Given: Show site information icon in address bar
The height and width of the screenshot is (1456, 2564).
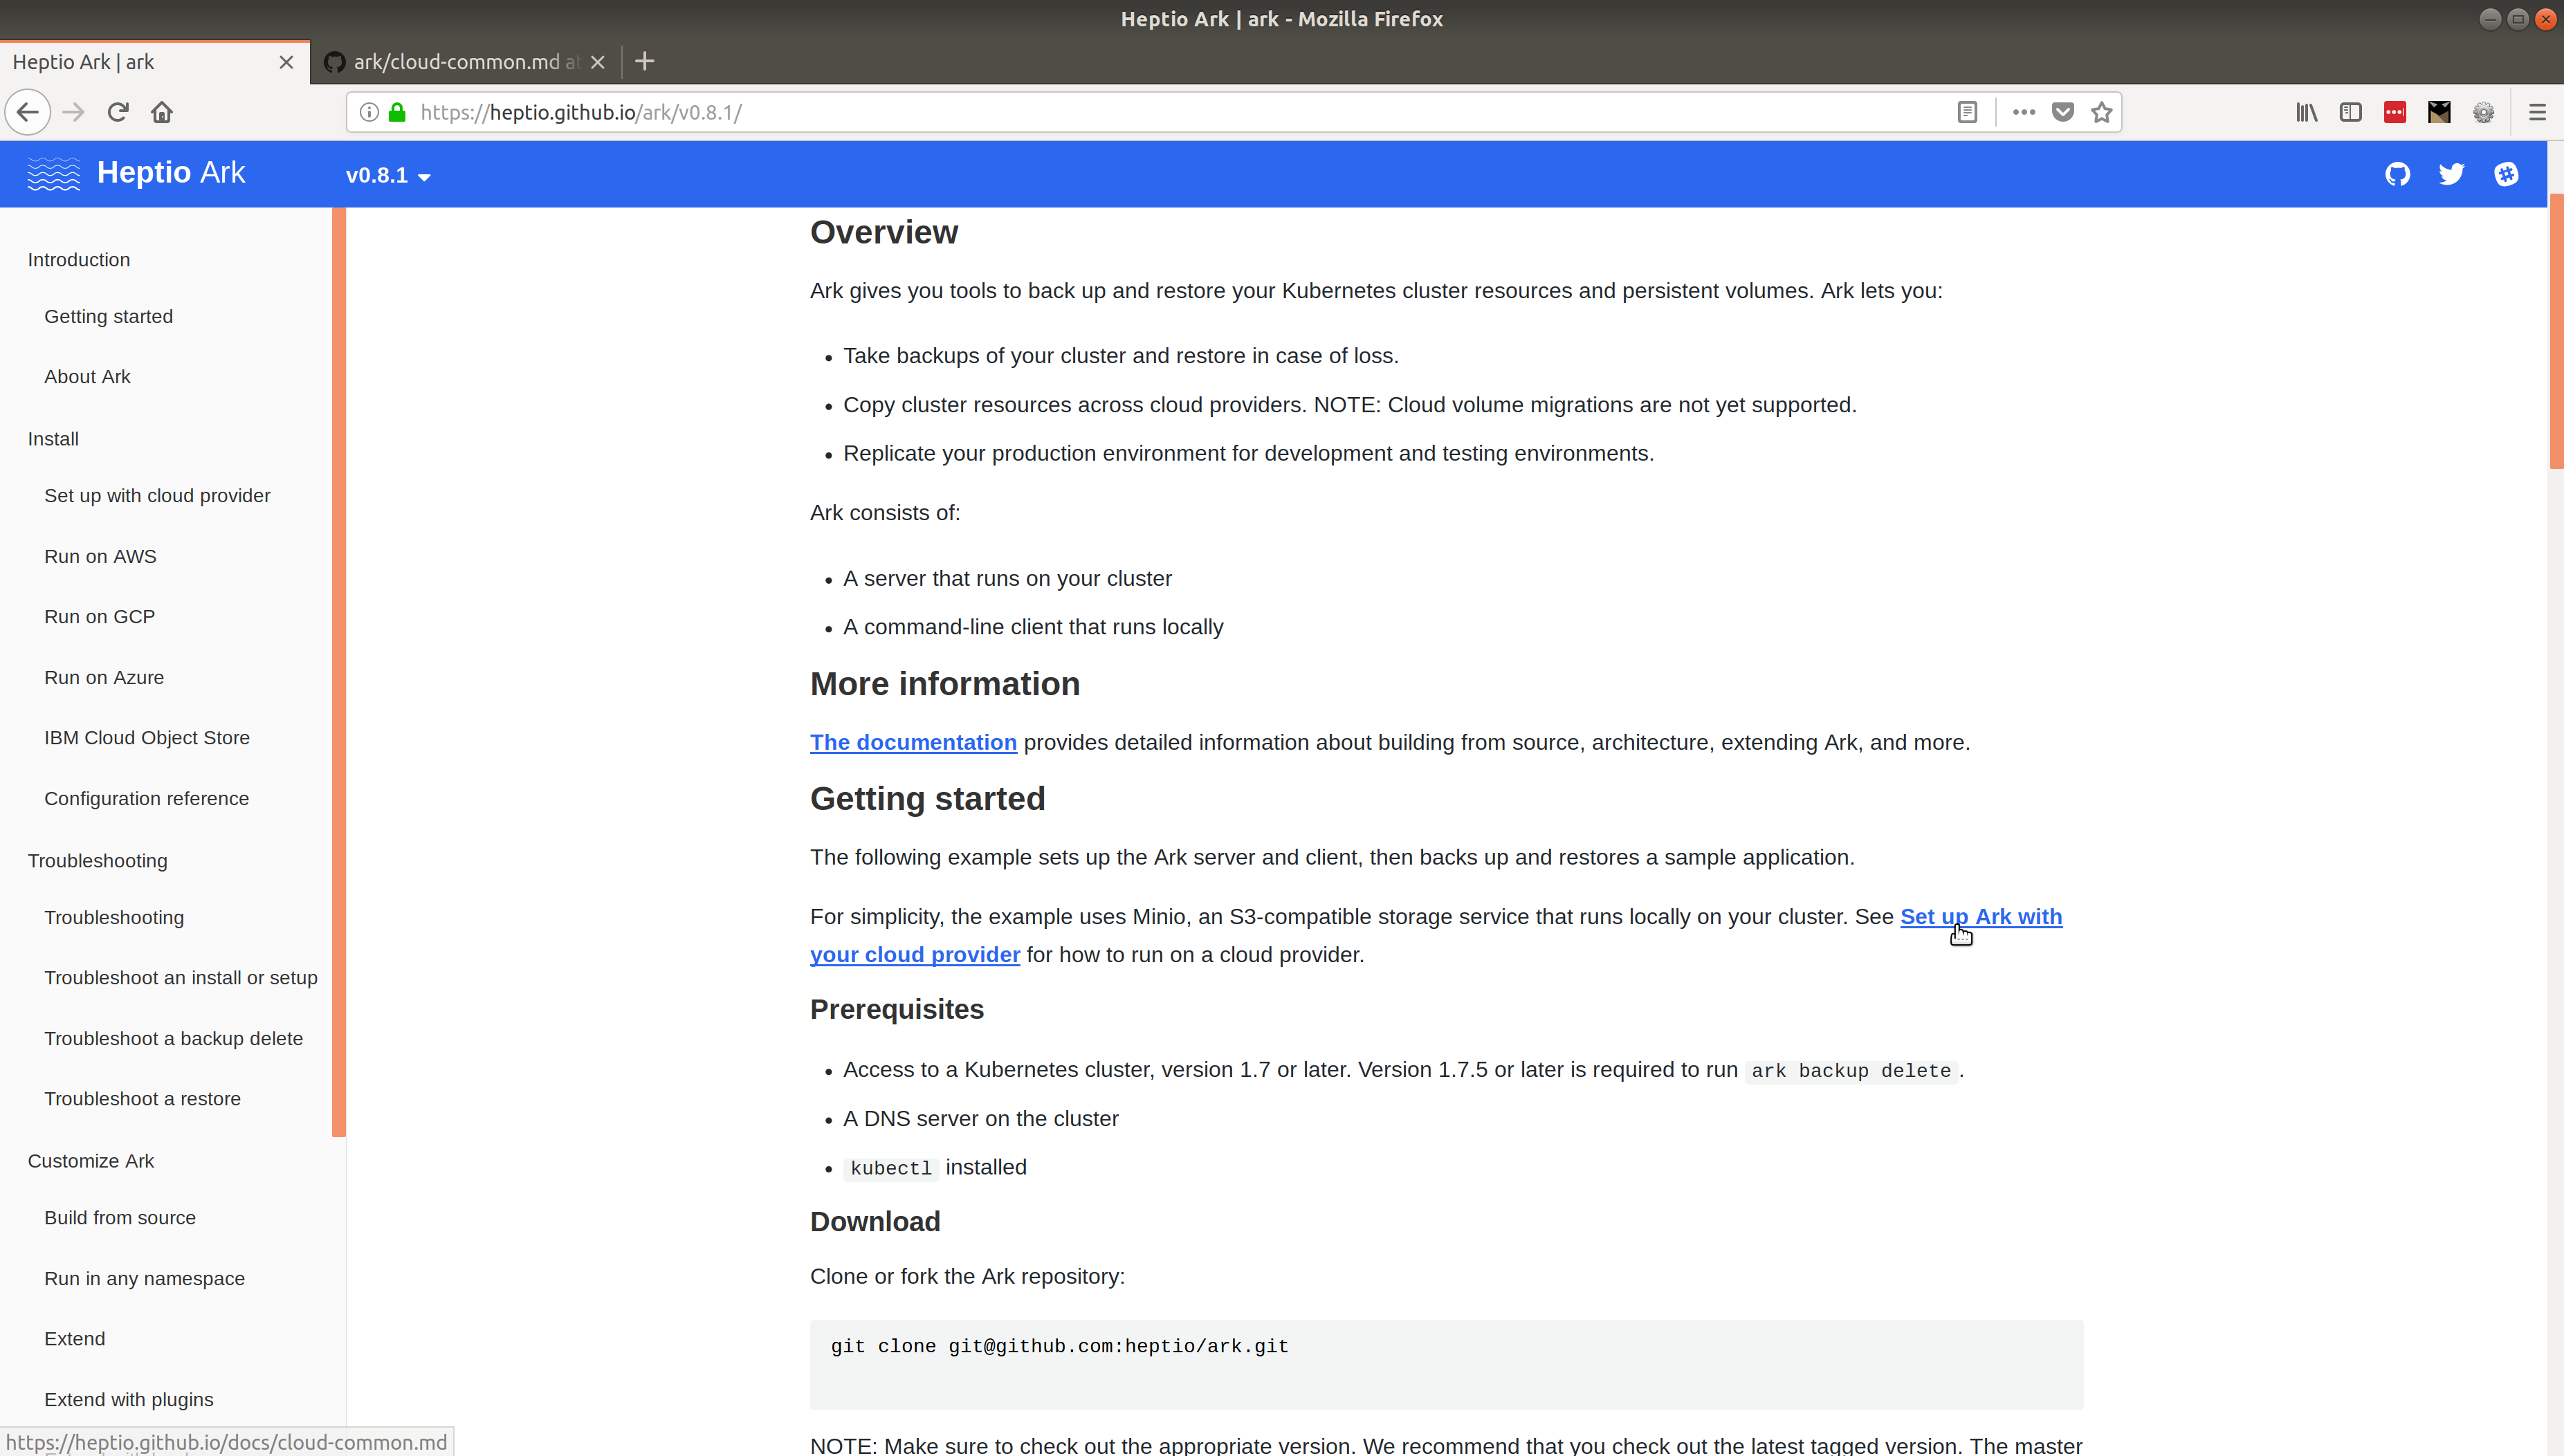Looking at the screenshot, I should click(x=369, y=112).
